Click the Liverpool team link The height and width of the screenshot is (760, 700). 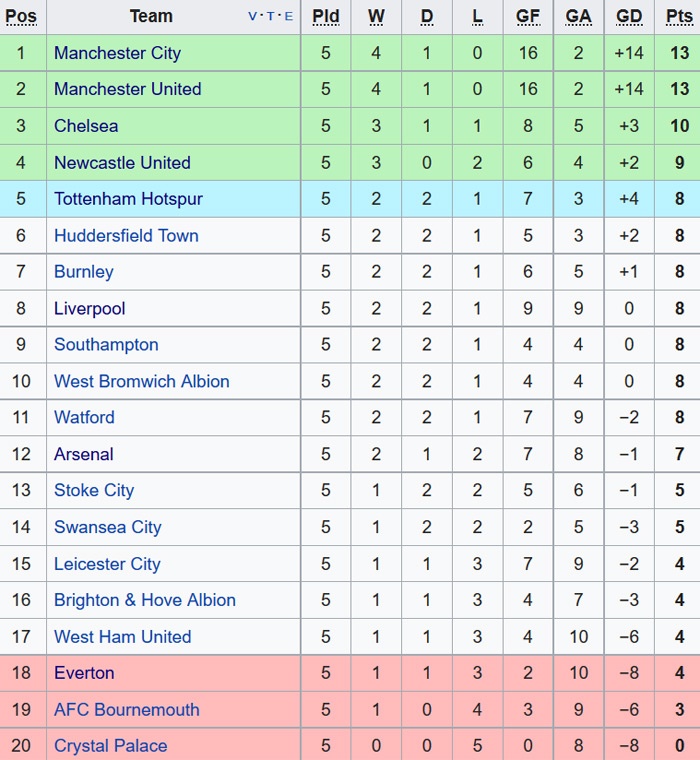[x=90, y=309]
